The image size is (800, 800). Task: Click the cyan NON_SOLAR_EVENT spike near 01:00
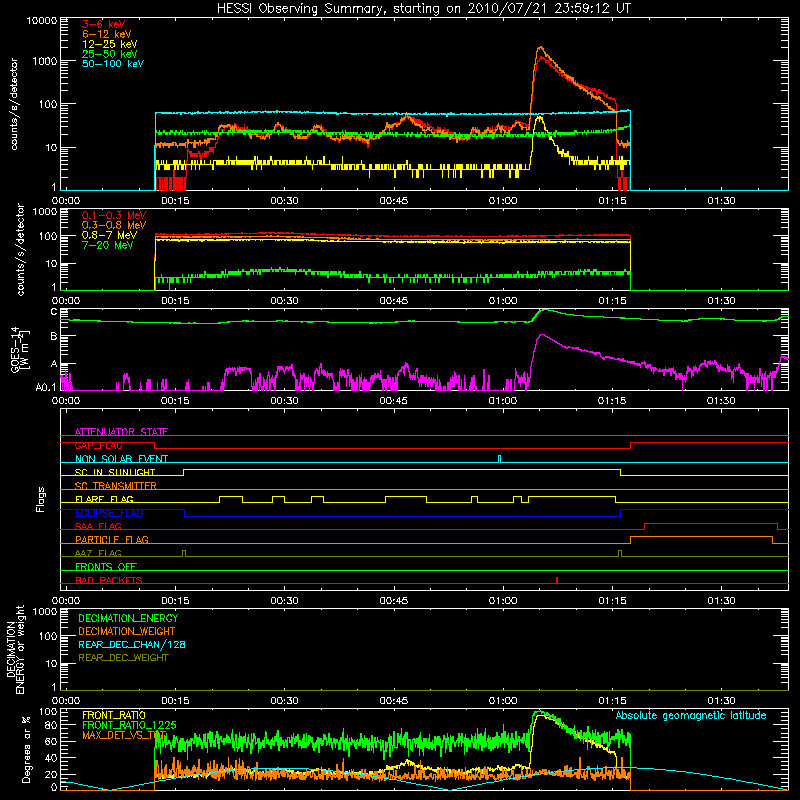pos(499,458)
